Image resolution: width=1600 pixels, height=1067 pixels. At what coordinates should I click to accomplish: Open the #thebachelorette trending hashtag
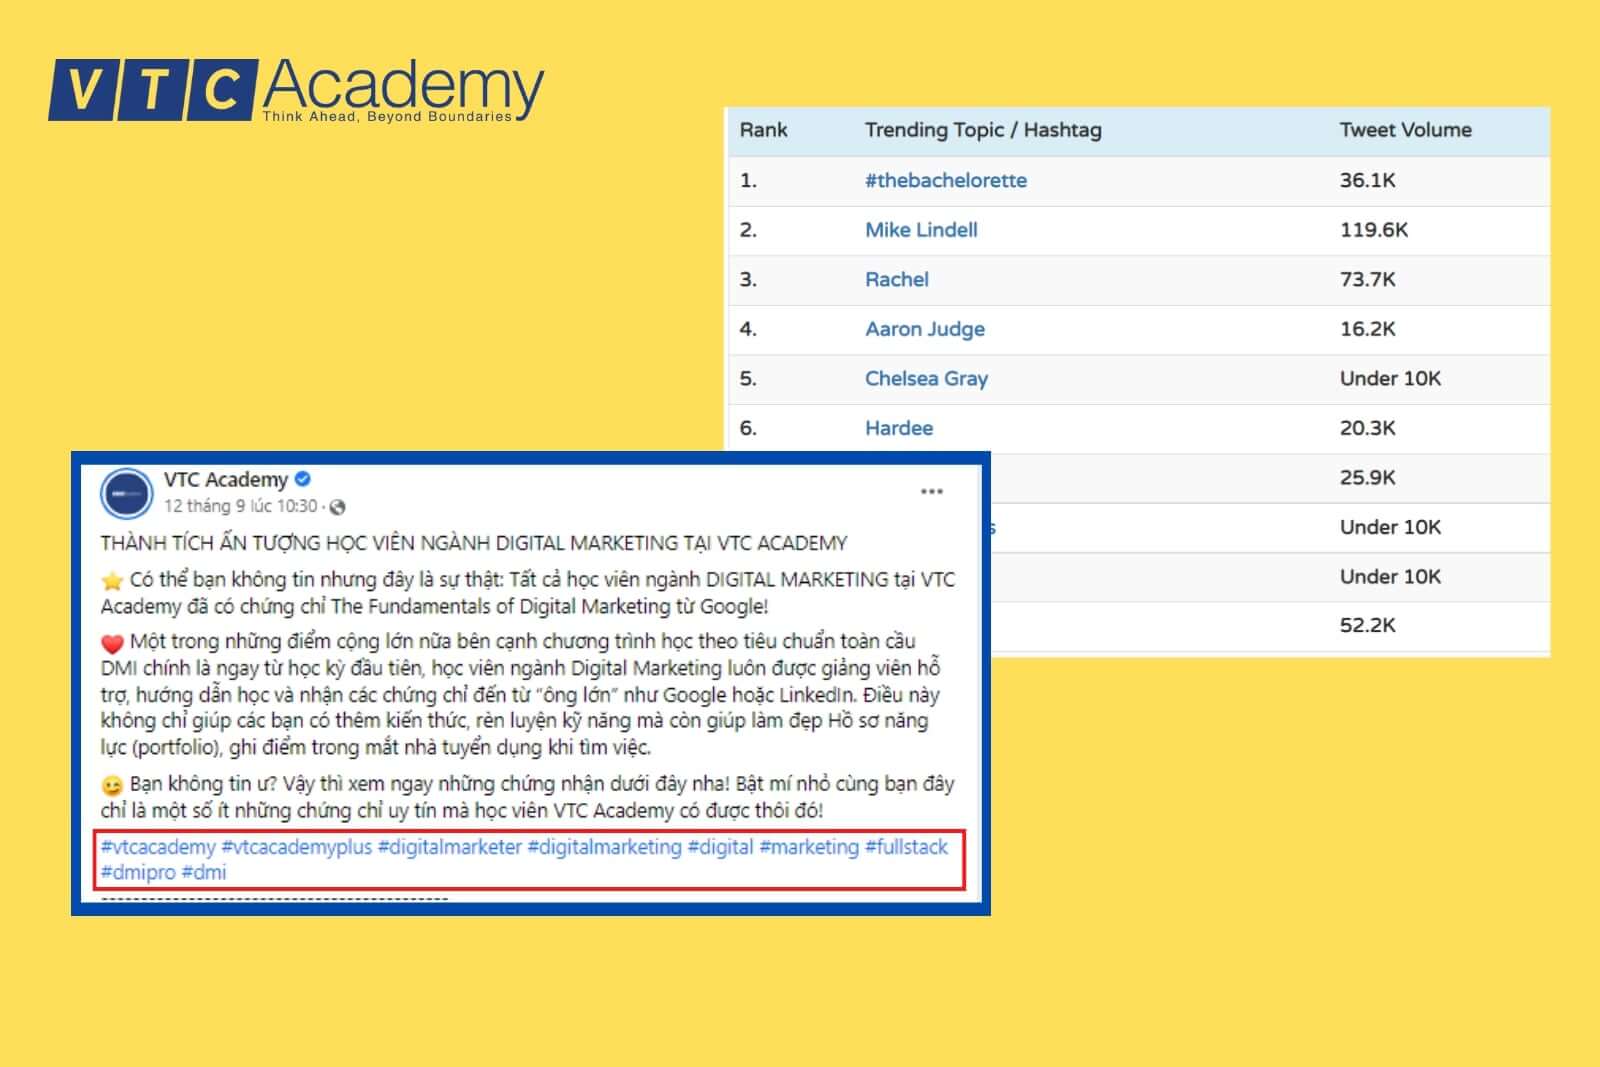[x=945, y=181]
